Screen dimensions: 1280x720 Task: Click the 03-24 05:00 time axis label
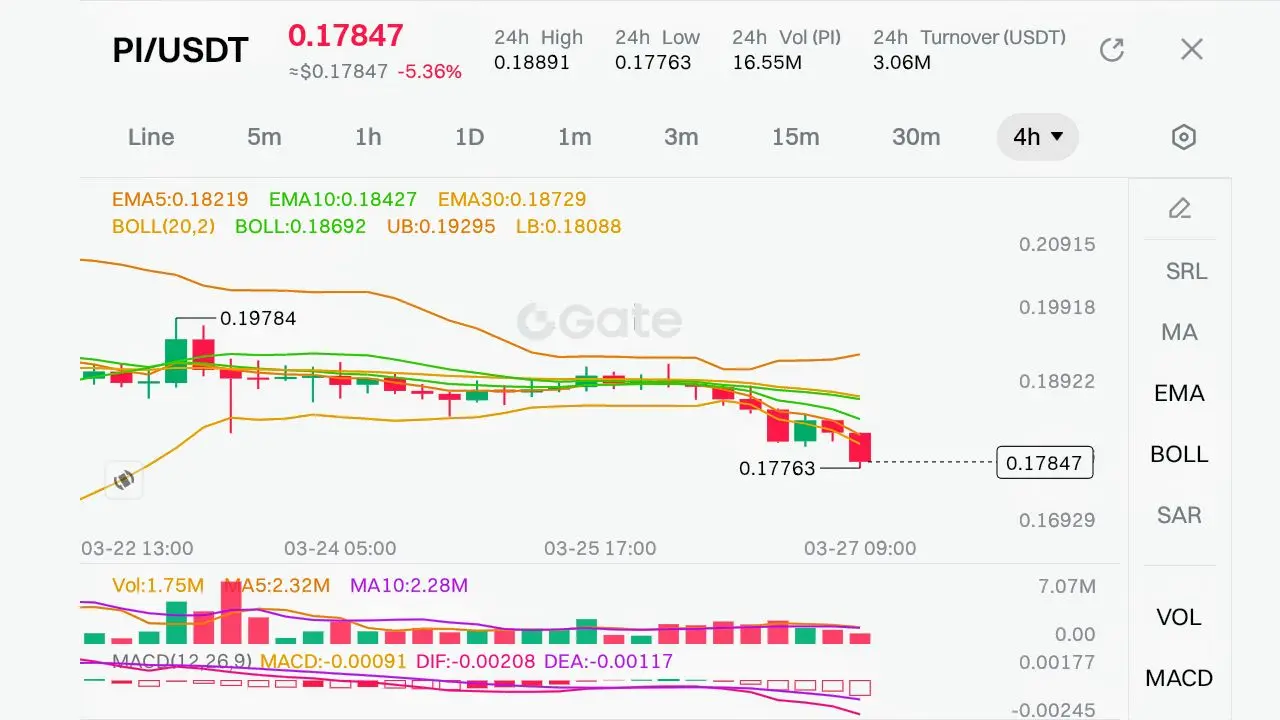click(x=340, y=548)
